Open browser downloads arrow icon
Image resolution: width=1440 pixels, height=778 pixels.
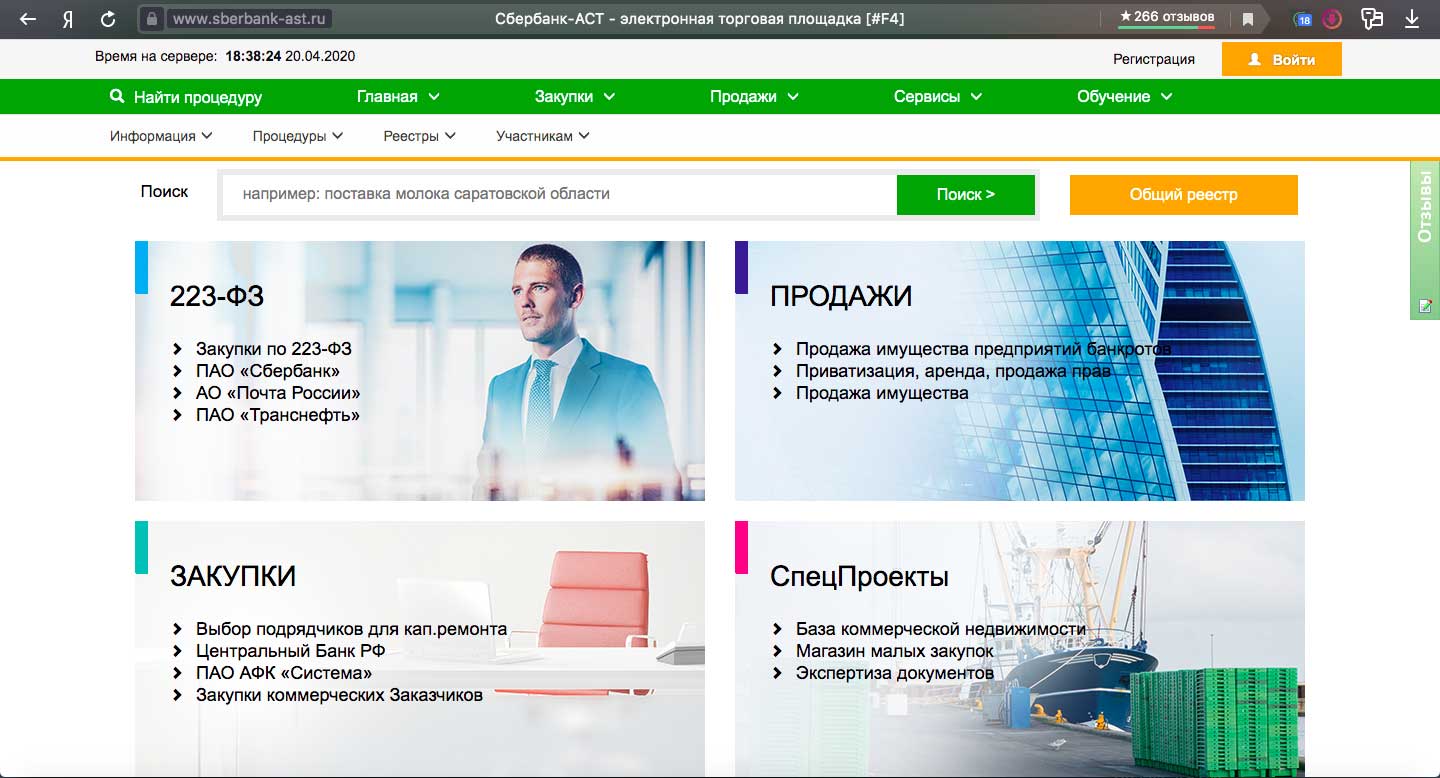1412,18
